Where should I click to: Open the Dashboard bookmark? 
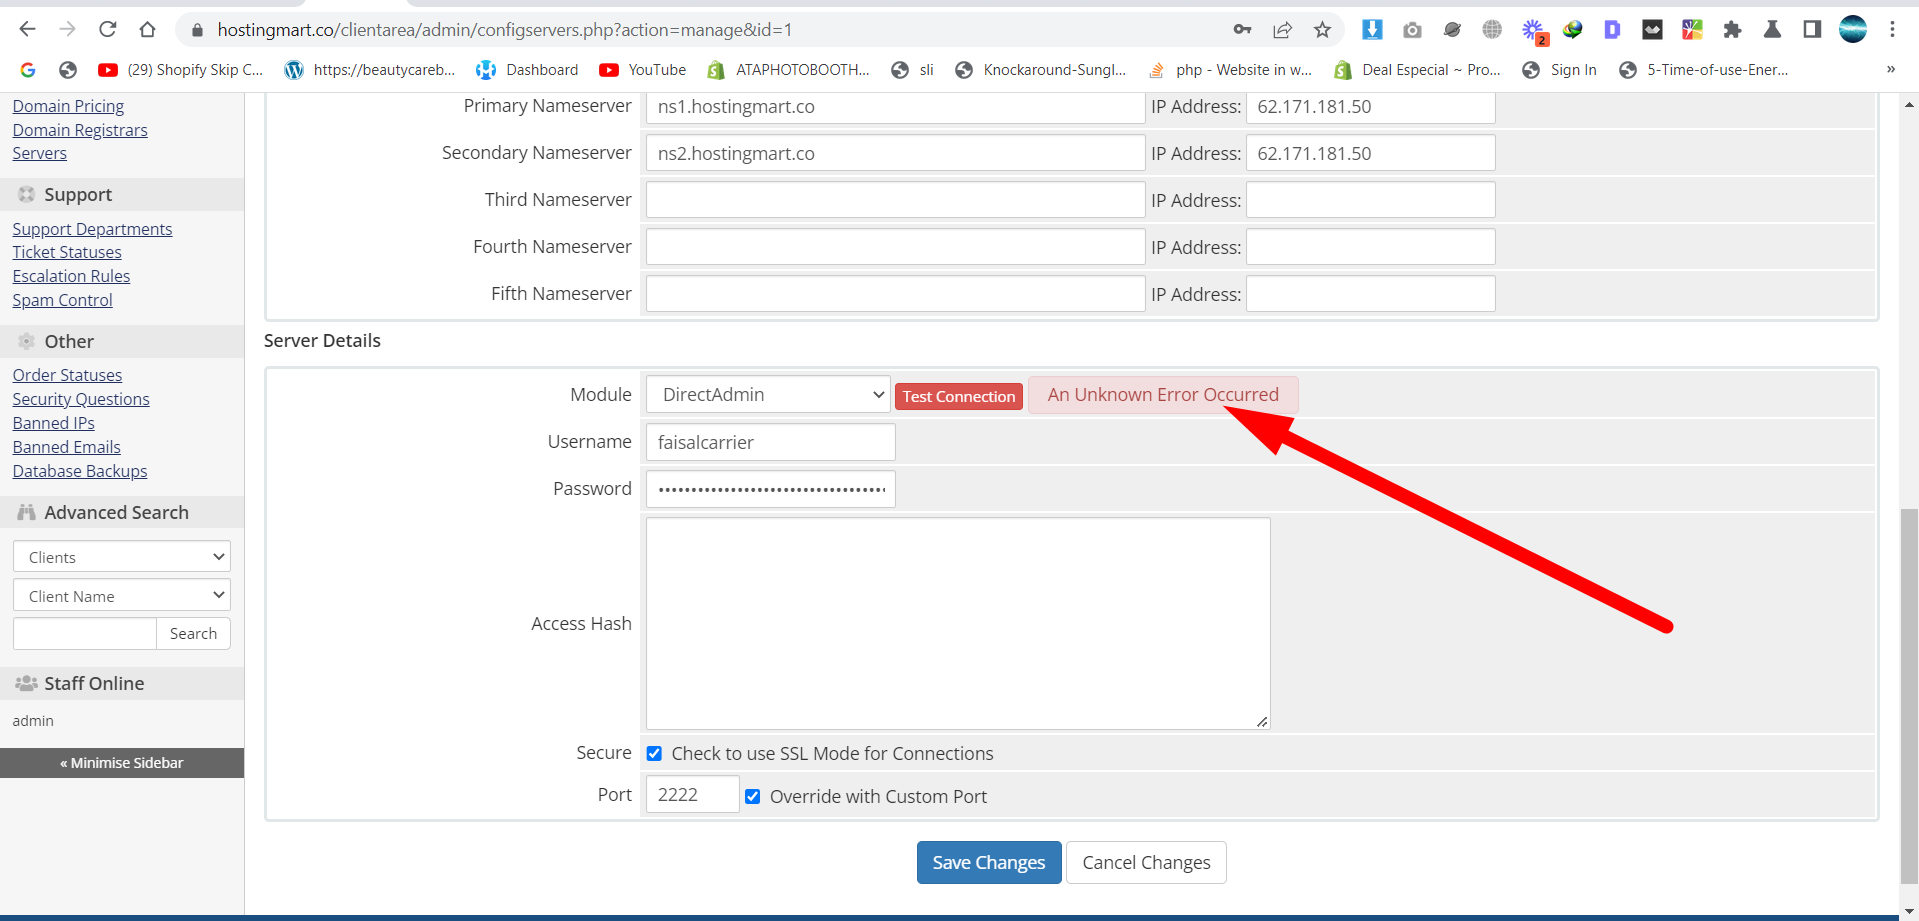527,70
